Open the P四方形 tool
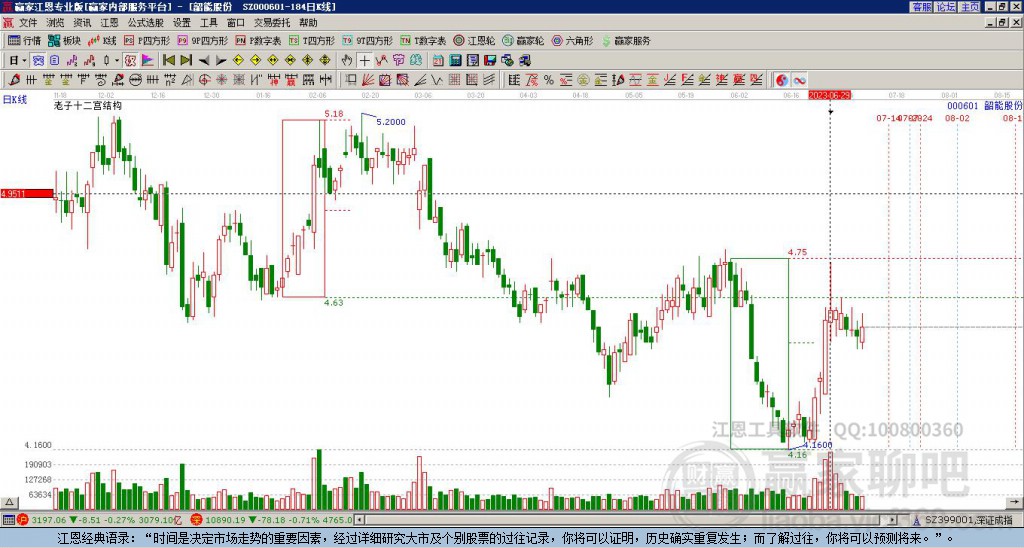1024x548 pixels. [147, 40]
